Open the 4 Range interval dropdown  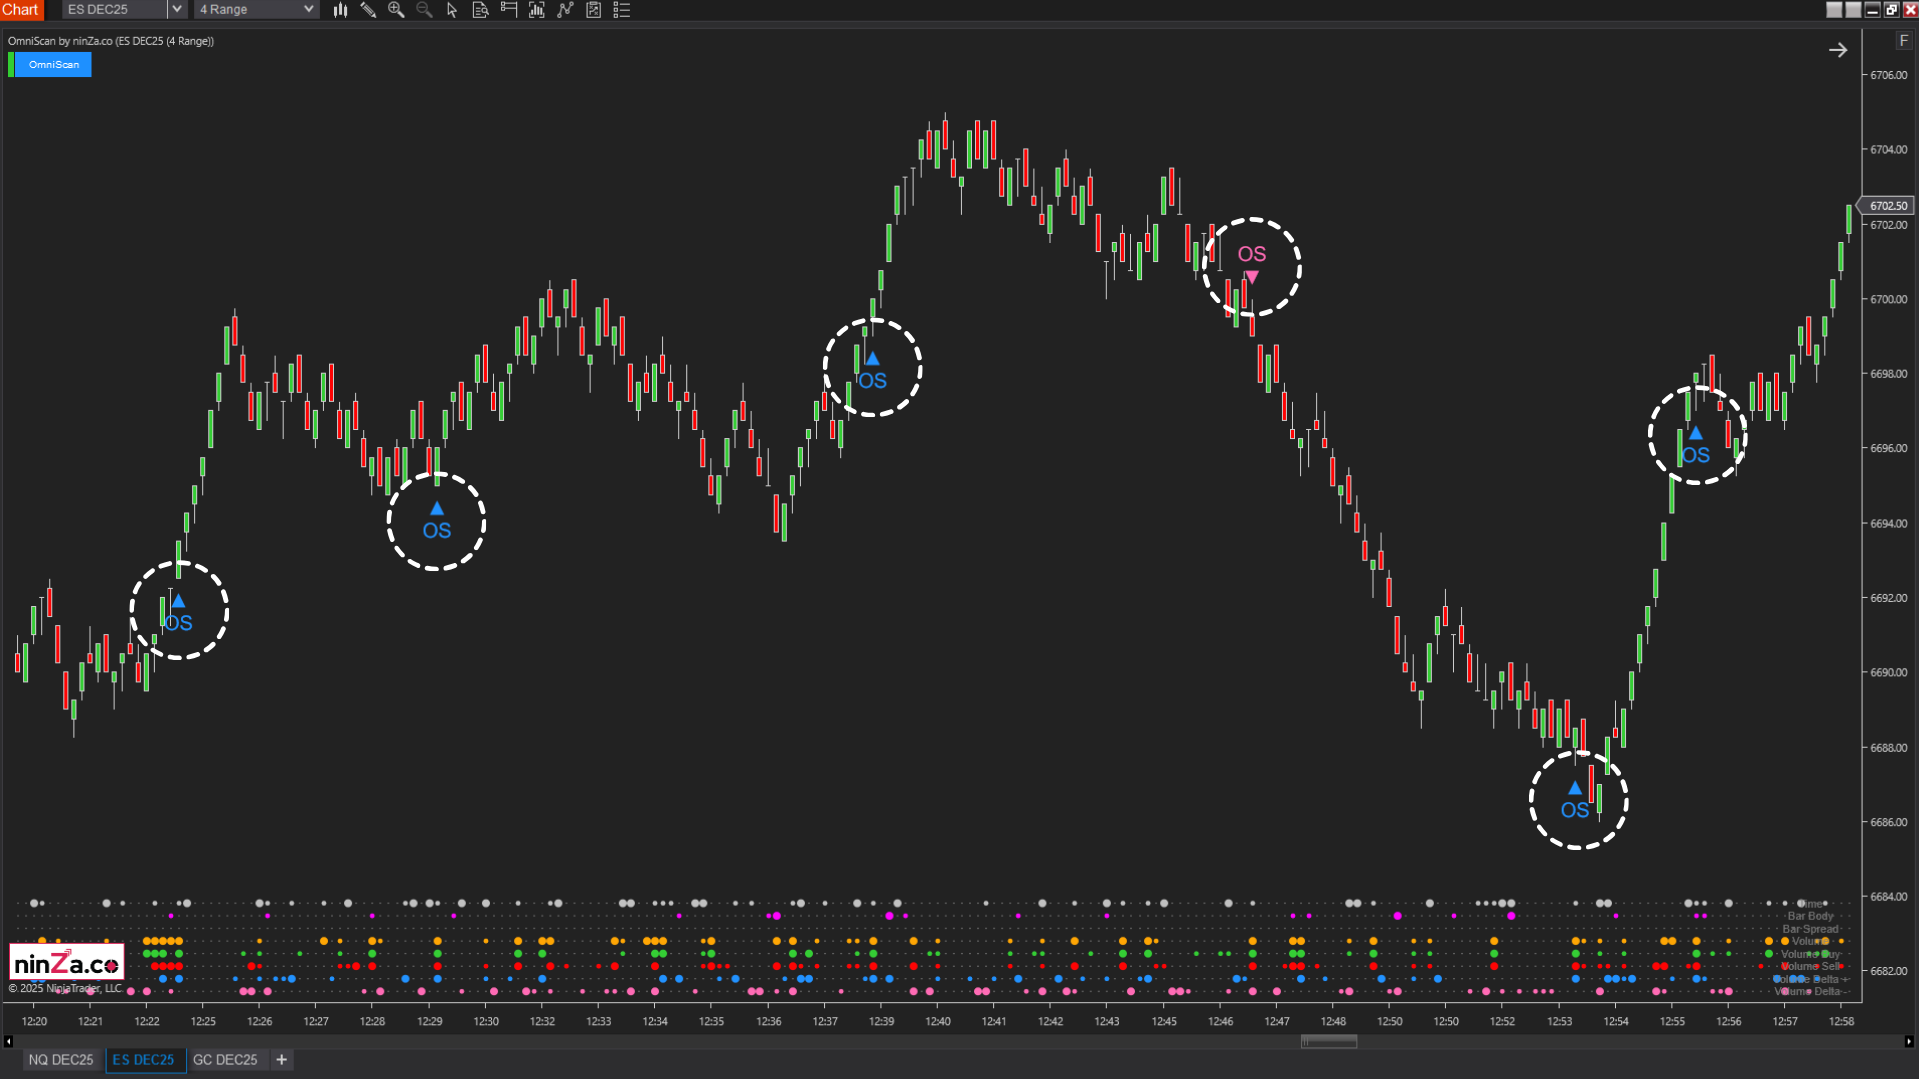(x=248, y=9)
